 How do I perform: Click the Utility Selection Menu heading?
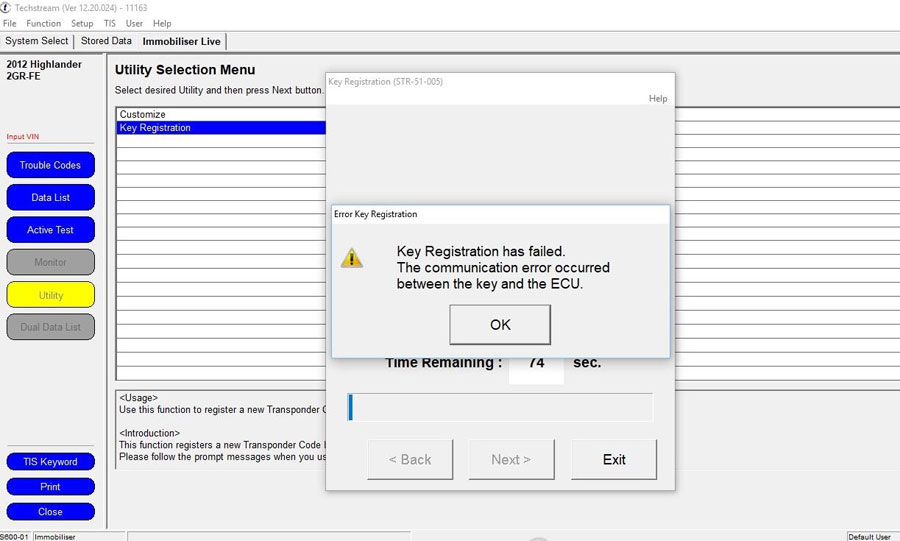point(185,70)
